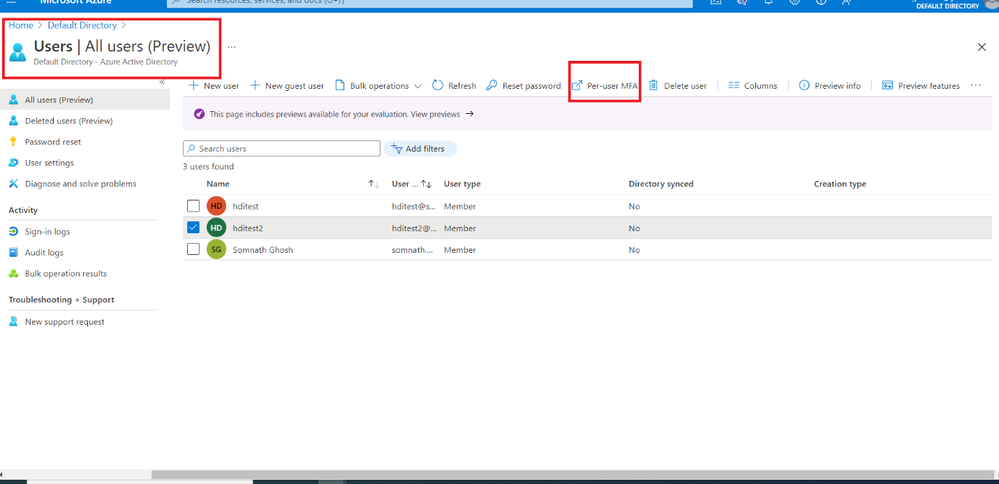
Task: Click the SG avatar of Somnath Ghosh
Action: point(217,249)
